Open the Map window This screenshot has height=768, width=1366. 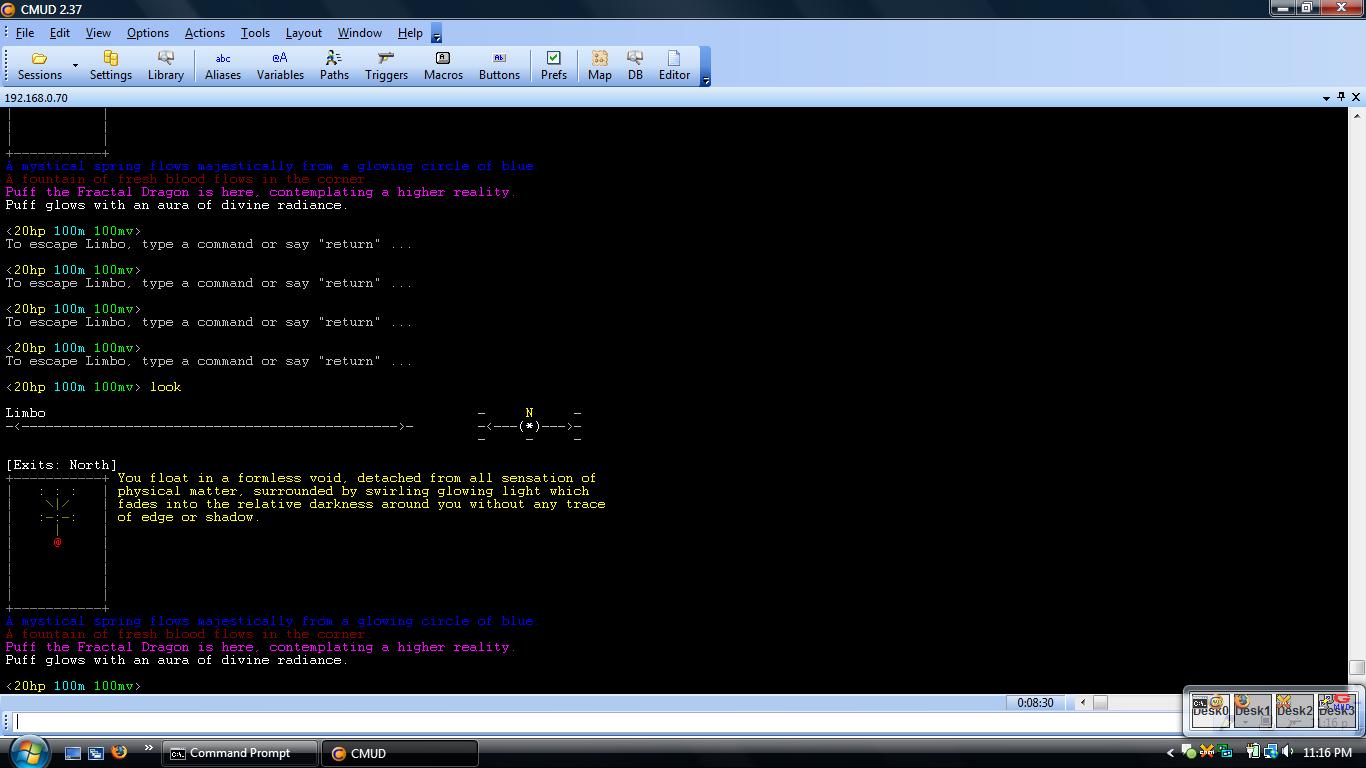tap(599, 66)
